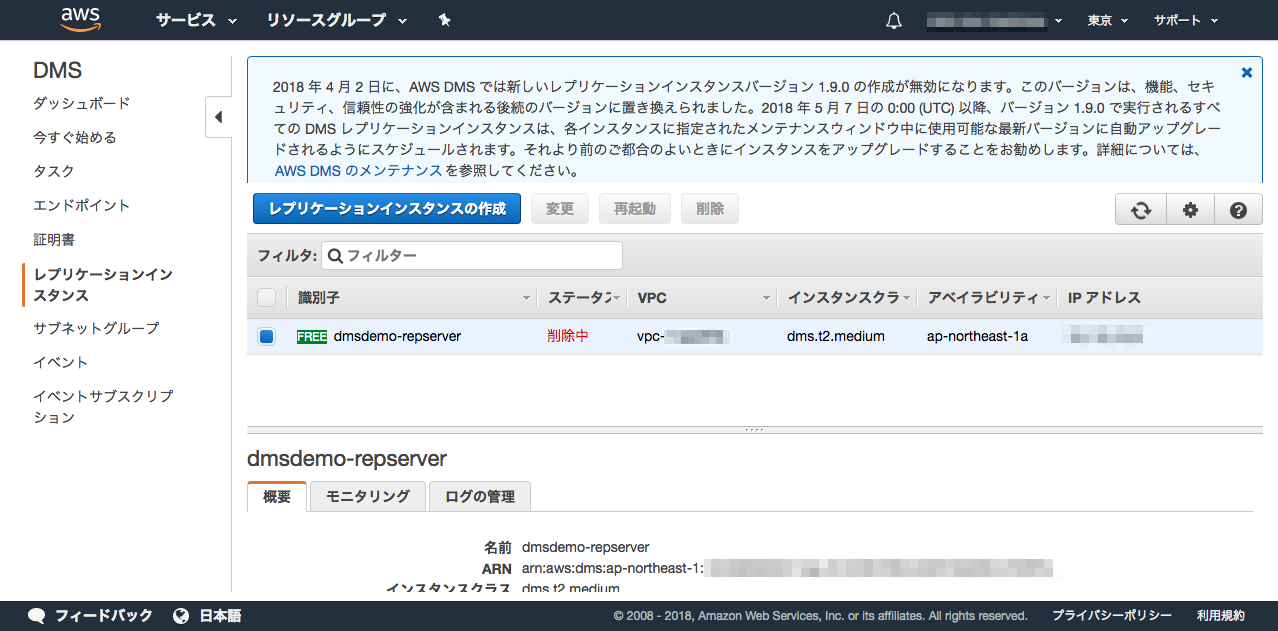Open イベント in sidebar
1278x631 pixels.
pyautogui.click(x=61, y=362)
